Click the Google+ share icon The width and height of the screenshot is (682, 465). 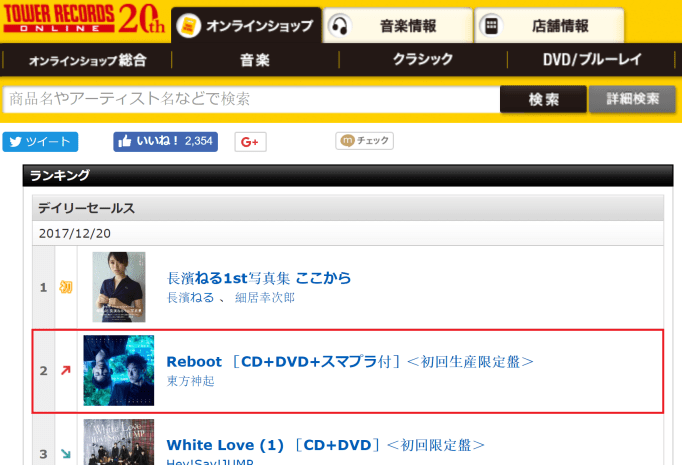(x=250, y=142)
